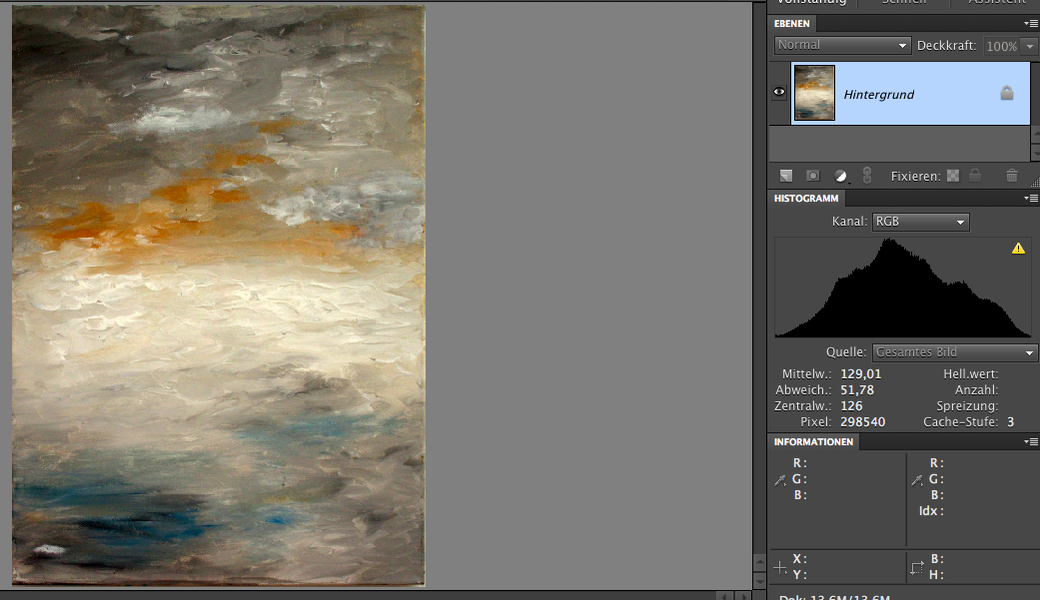Click the Ebenen list scroll-up arrow
This screenshot has height=600, width=1040.
[1035, 135]
